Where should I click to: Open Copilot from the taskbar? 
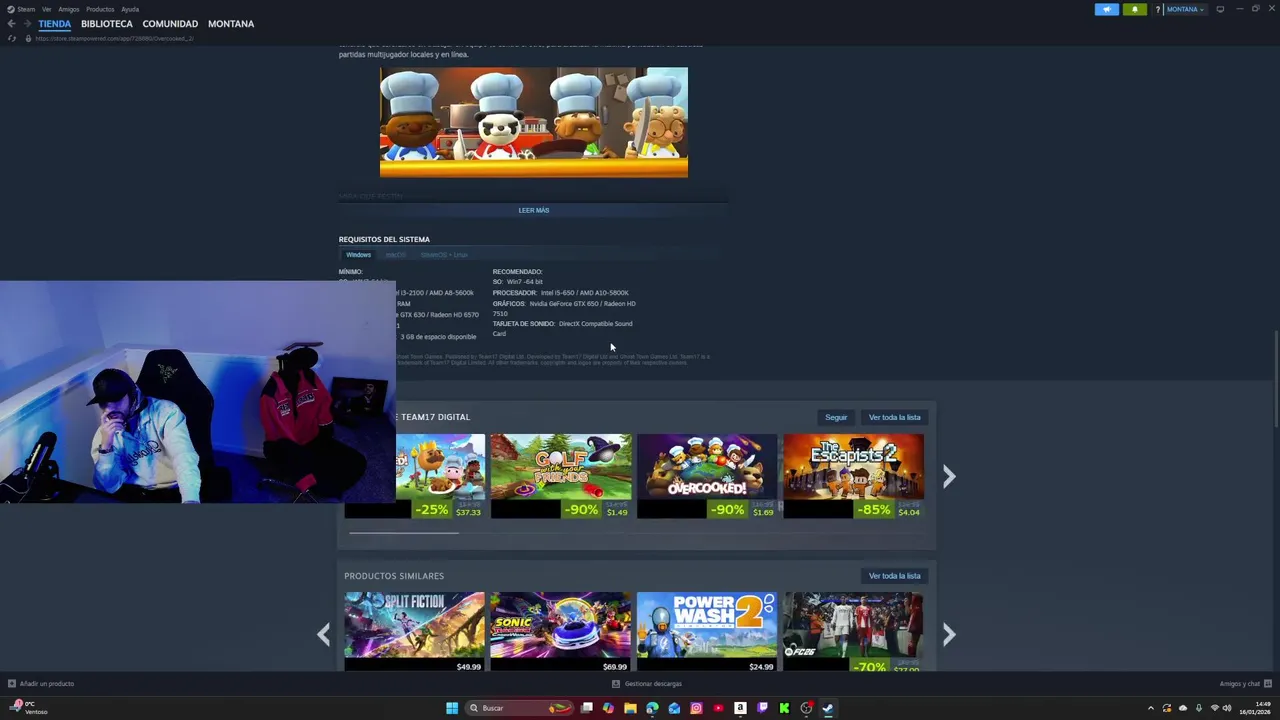[608, 708]
